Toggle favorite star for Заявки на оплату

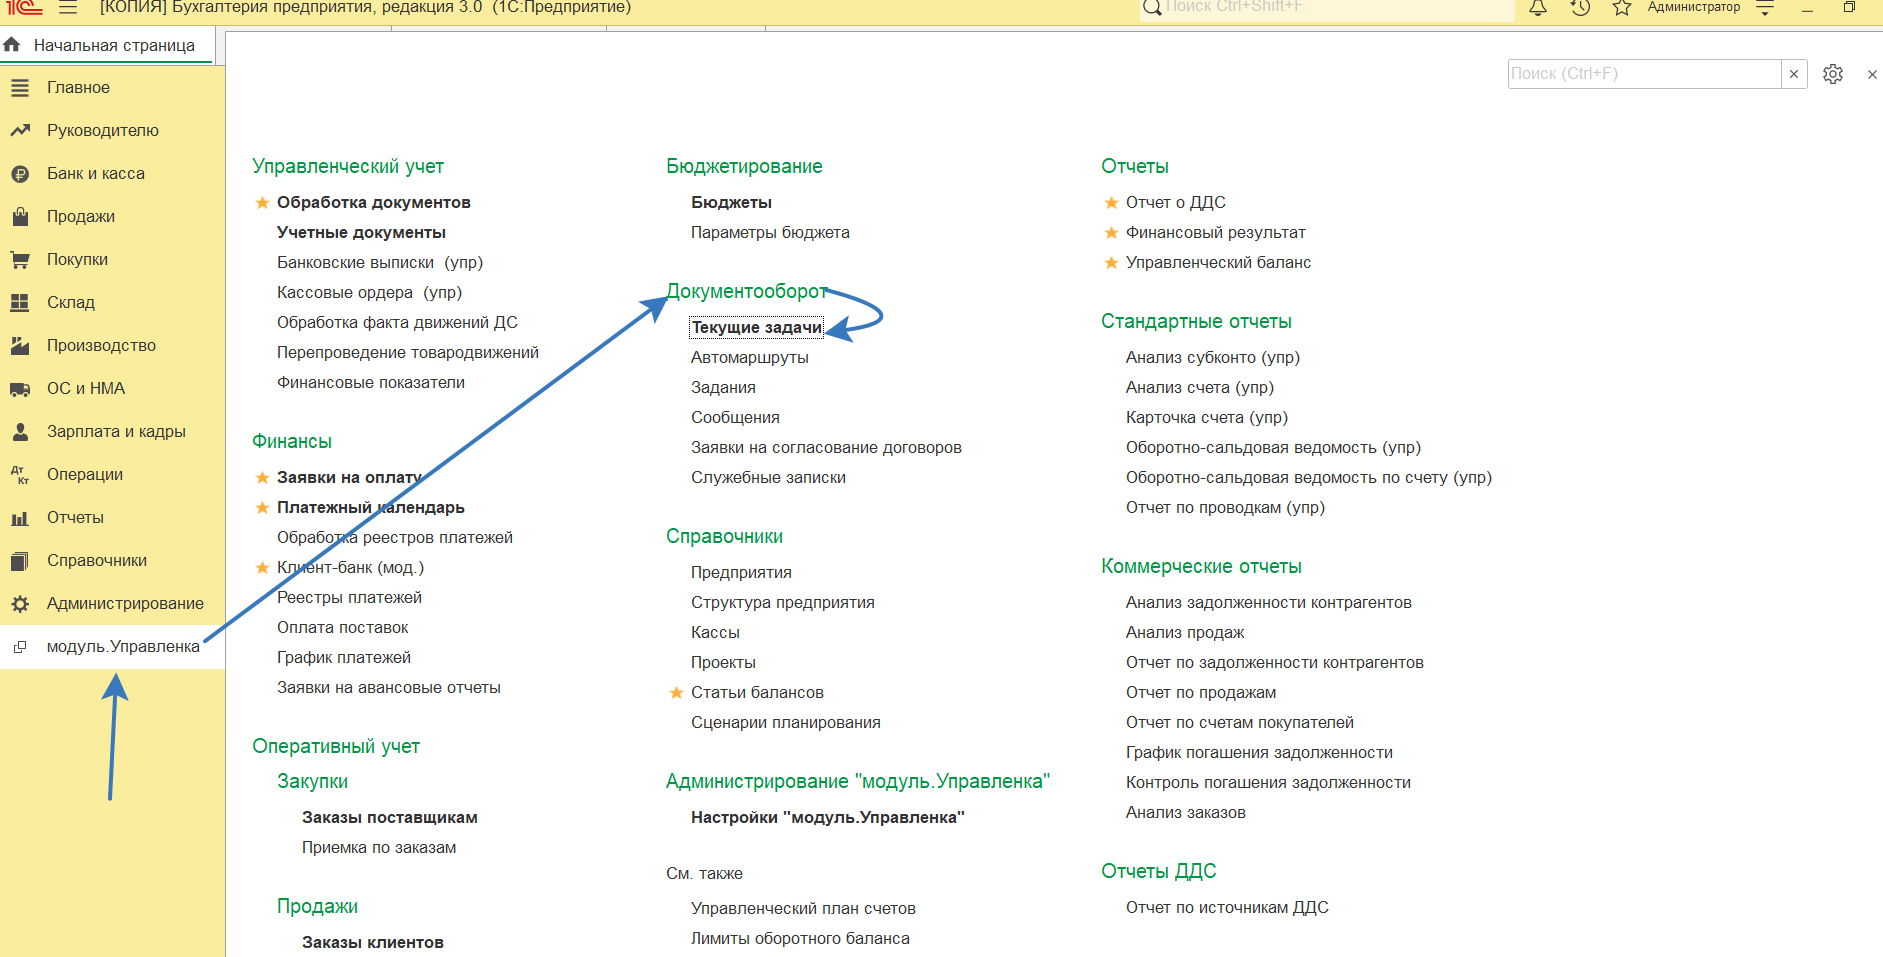[x=262, y=478]
